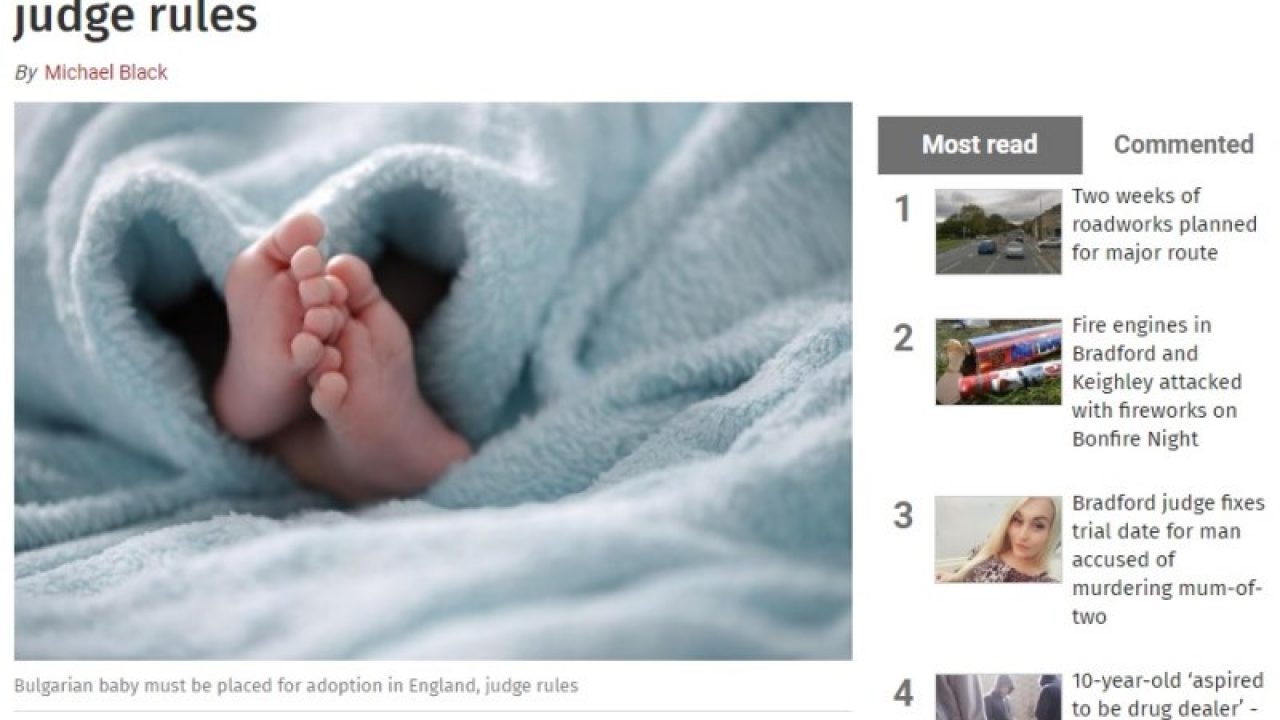Open 'Fire engines in Bradford and Keighley' article
Screen dimensions: 1280x720
click(x=1156, y=382)
